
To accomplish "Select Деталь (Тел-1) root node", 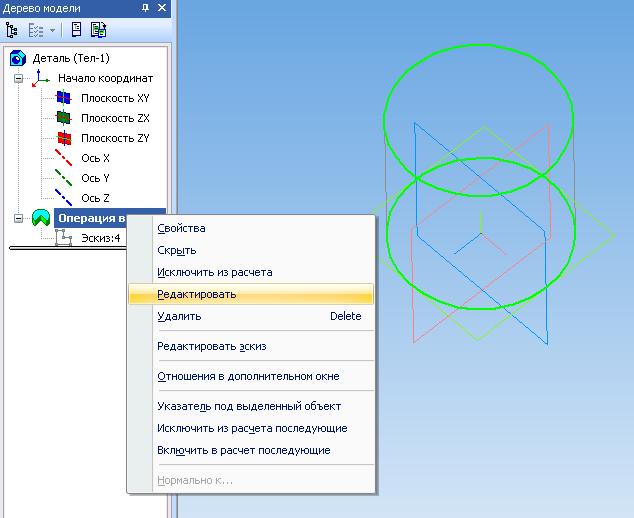I will click(x=71, y=58).
